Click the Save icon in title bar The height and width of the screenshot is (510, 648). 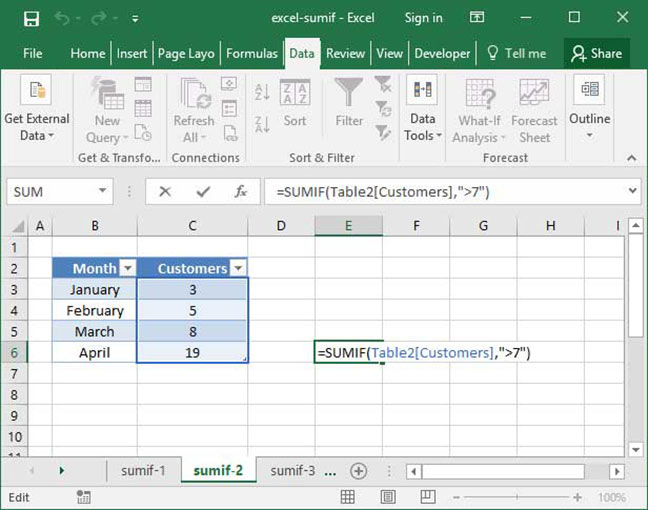click(31, 18)
